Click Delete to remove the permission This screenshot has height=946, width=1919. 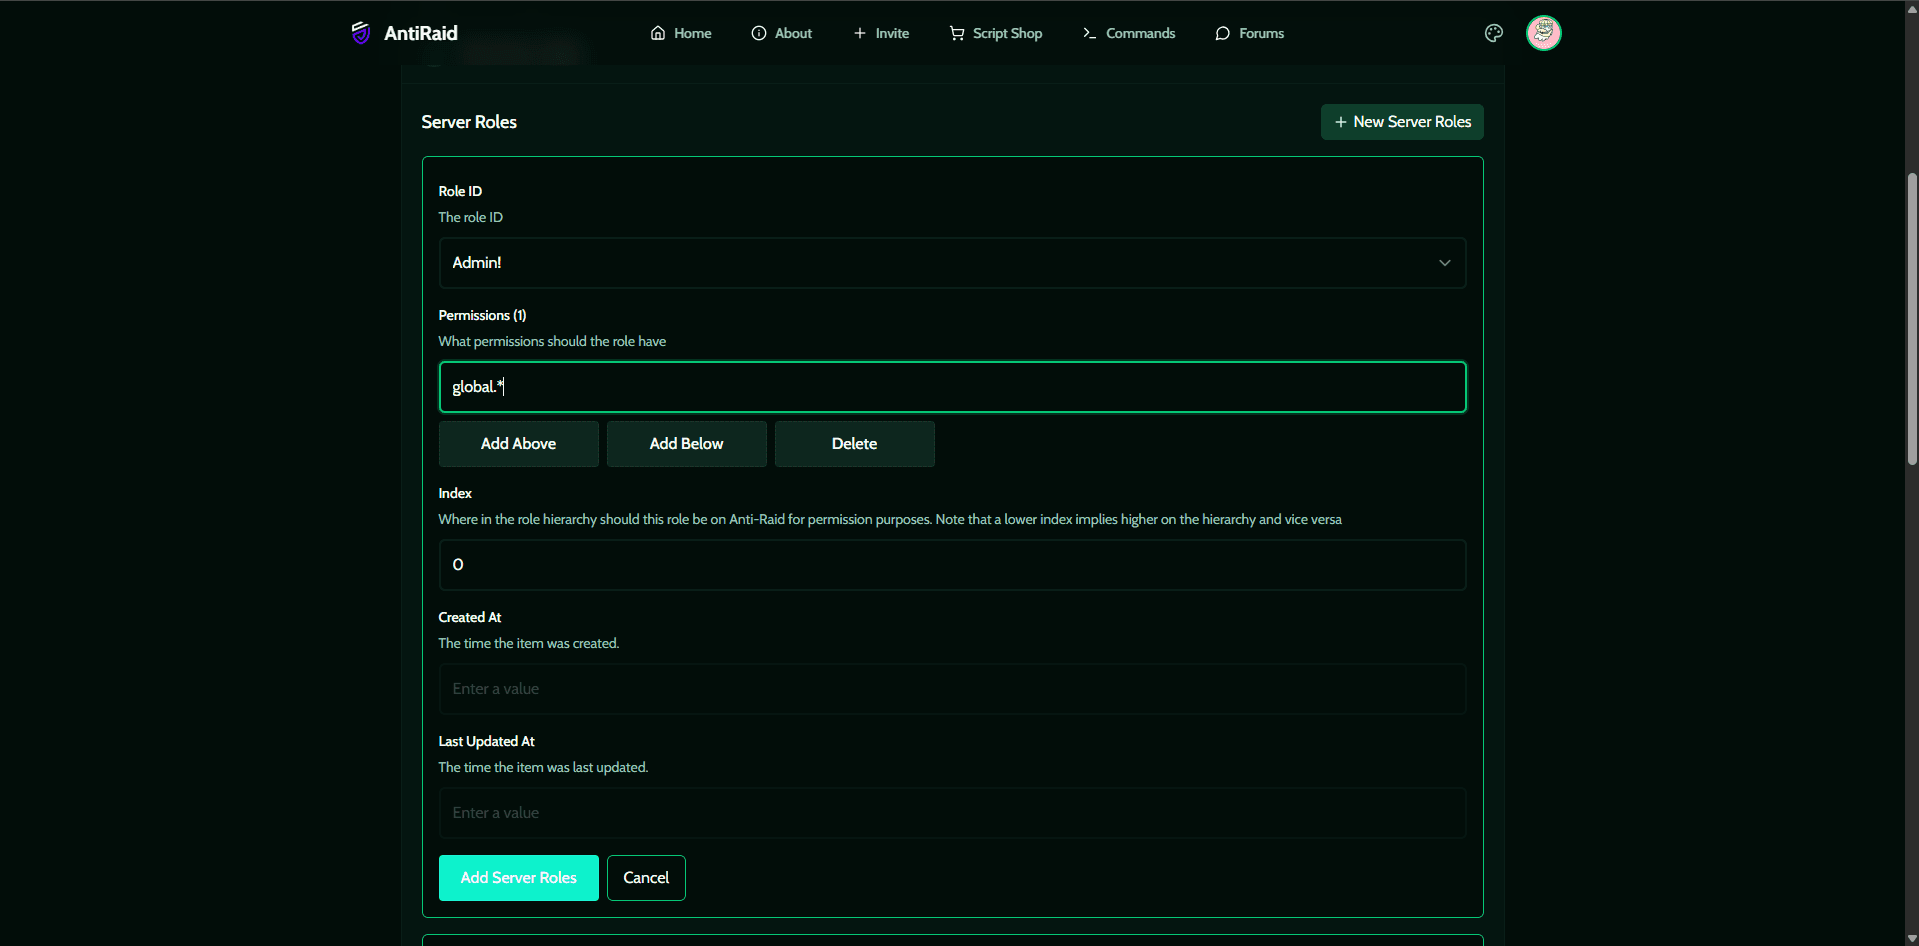(x=853, y=443)
